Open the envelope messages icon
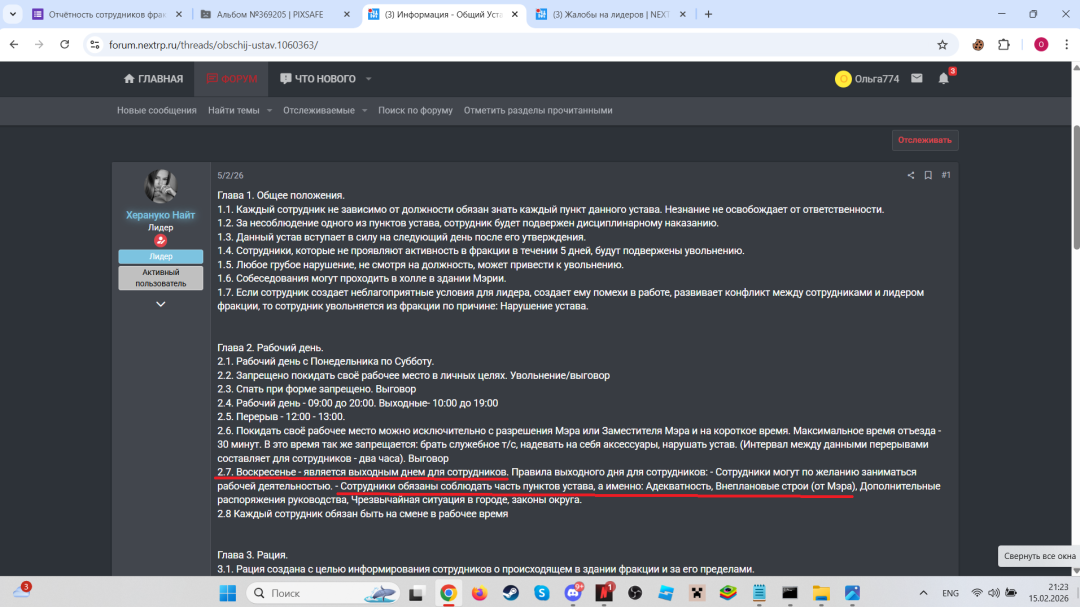Viewport: 1080px width, 607px height. click(x=916, y=78)
